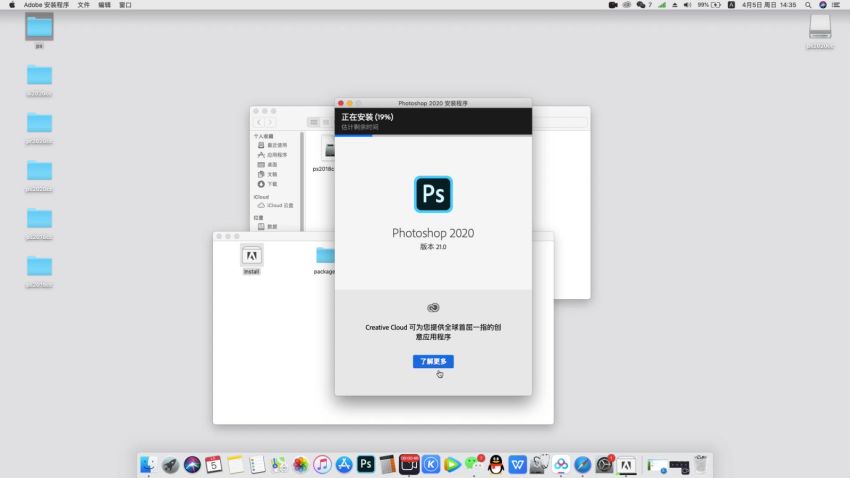The width and height of the screenshot is (850, 478).
Task: Open Notes from the dock
Action: [235, 464]
